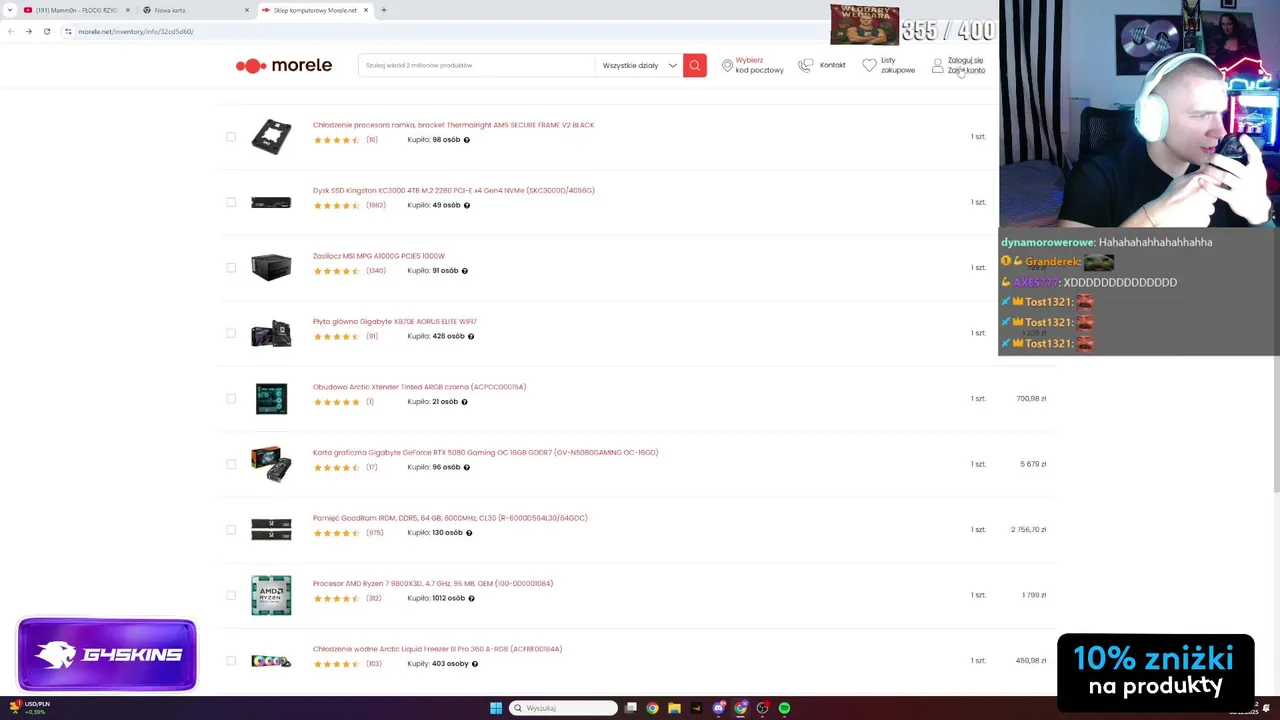Click the info icon next to Kupiło: 96 osób
1280x720 pixels.
click(x=467, y=467)
